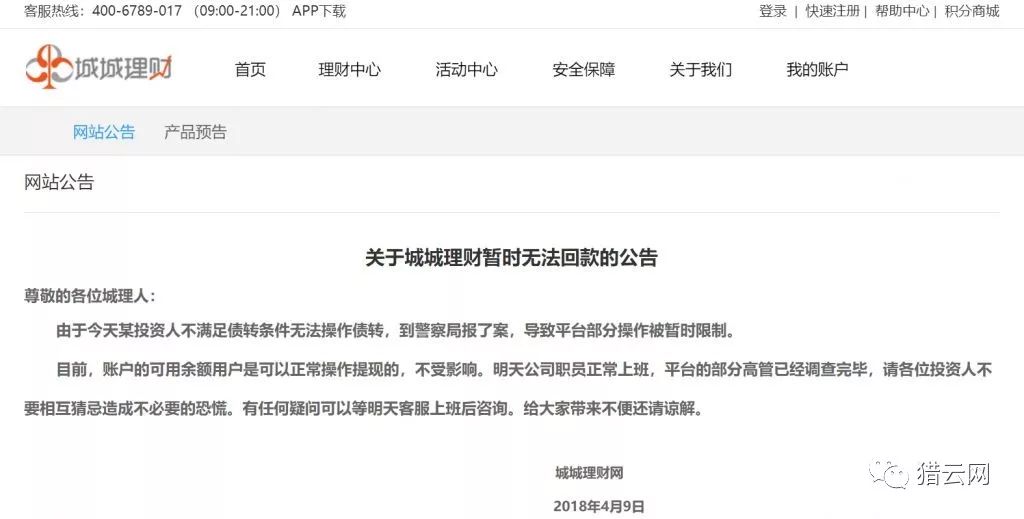This screenshot has height=519, width=1024.
Task: Open 关于我们 in the navigation
Action: coord(701,69)
